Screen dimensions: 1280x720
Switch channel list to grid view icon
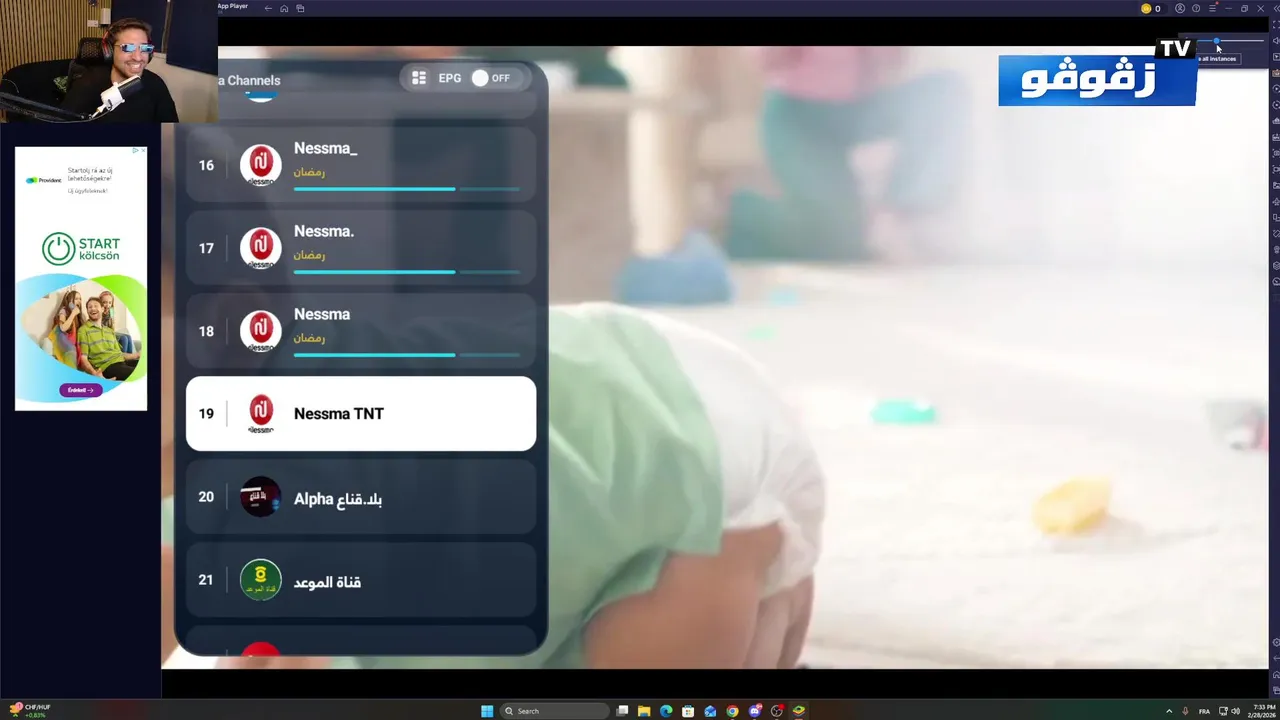click(x=419, y=78)
